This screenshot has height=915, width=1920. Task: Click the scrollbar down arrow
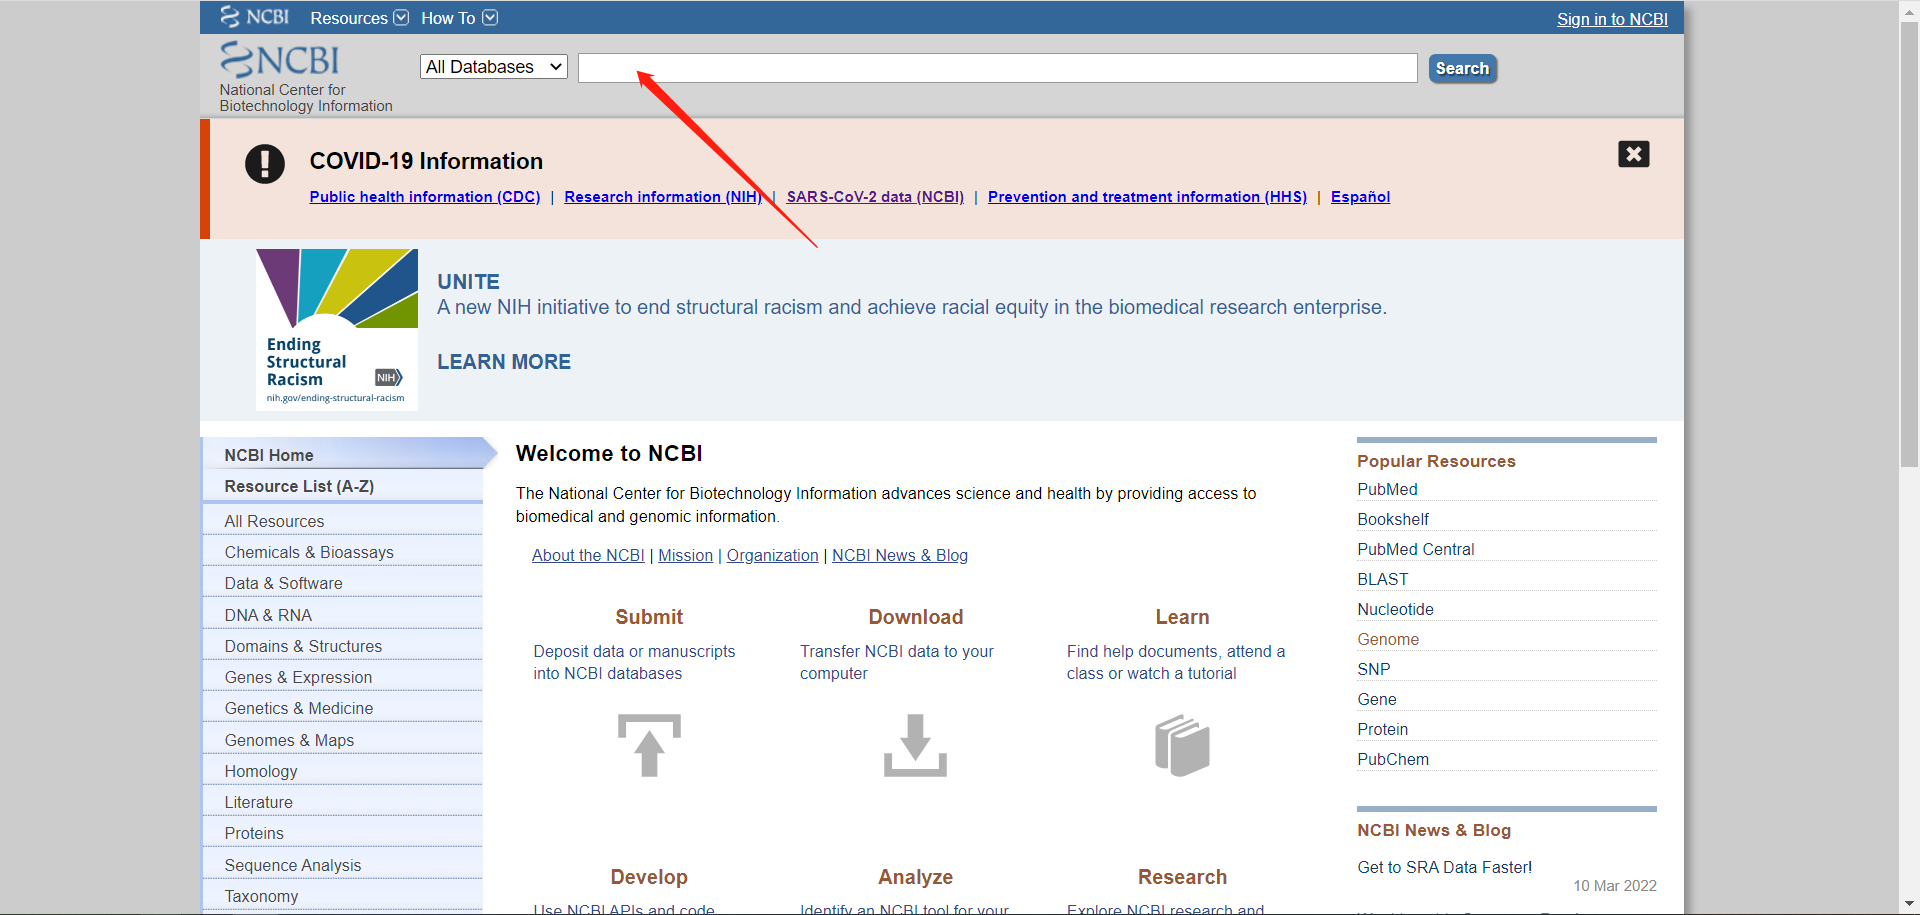pos(1909,904)
